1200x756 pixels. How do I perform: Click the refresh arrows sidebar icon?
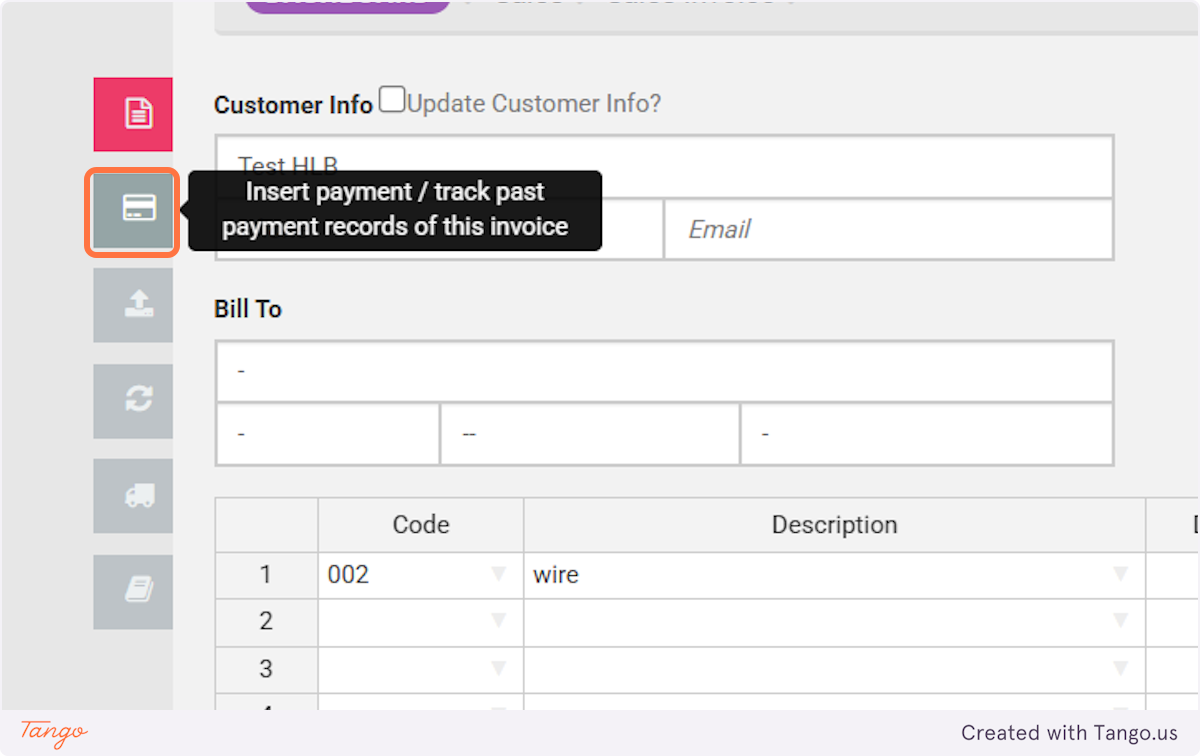click(x=133, y=401)
